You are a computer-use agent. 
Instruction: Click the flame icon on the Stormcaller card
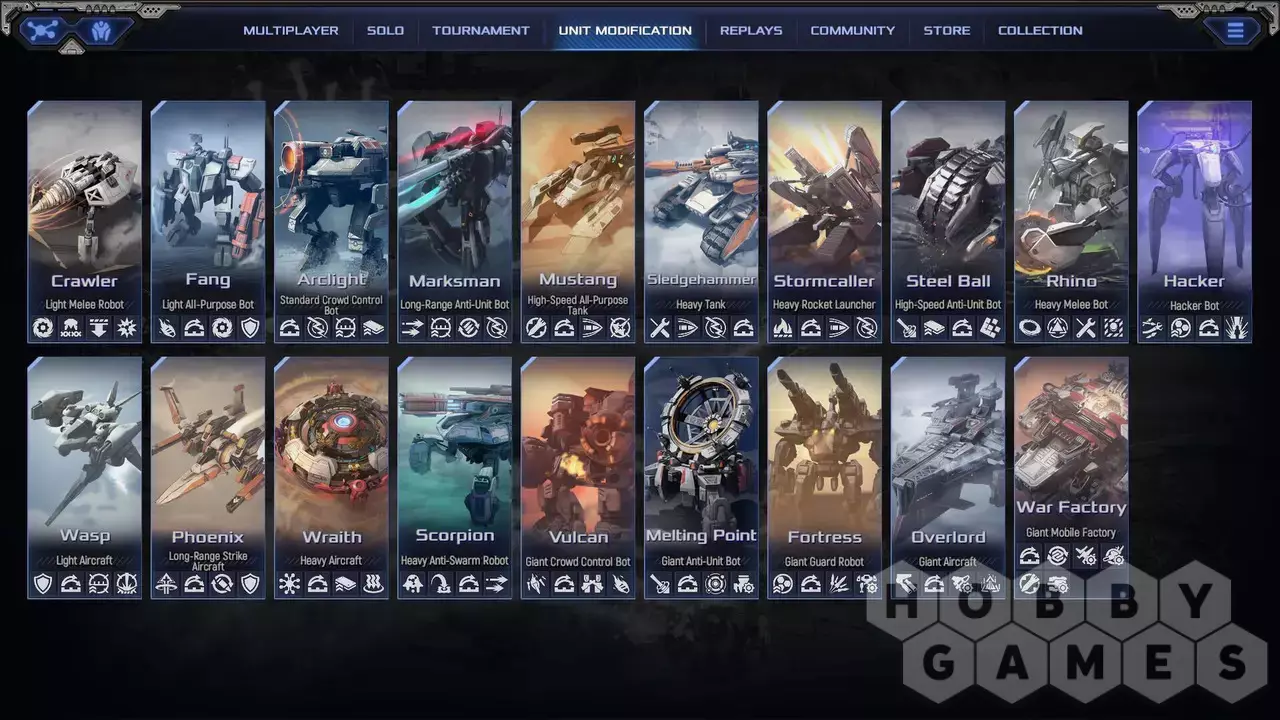coord(783,328)
